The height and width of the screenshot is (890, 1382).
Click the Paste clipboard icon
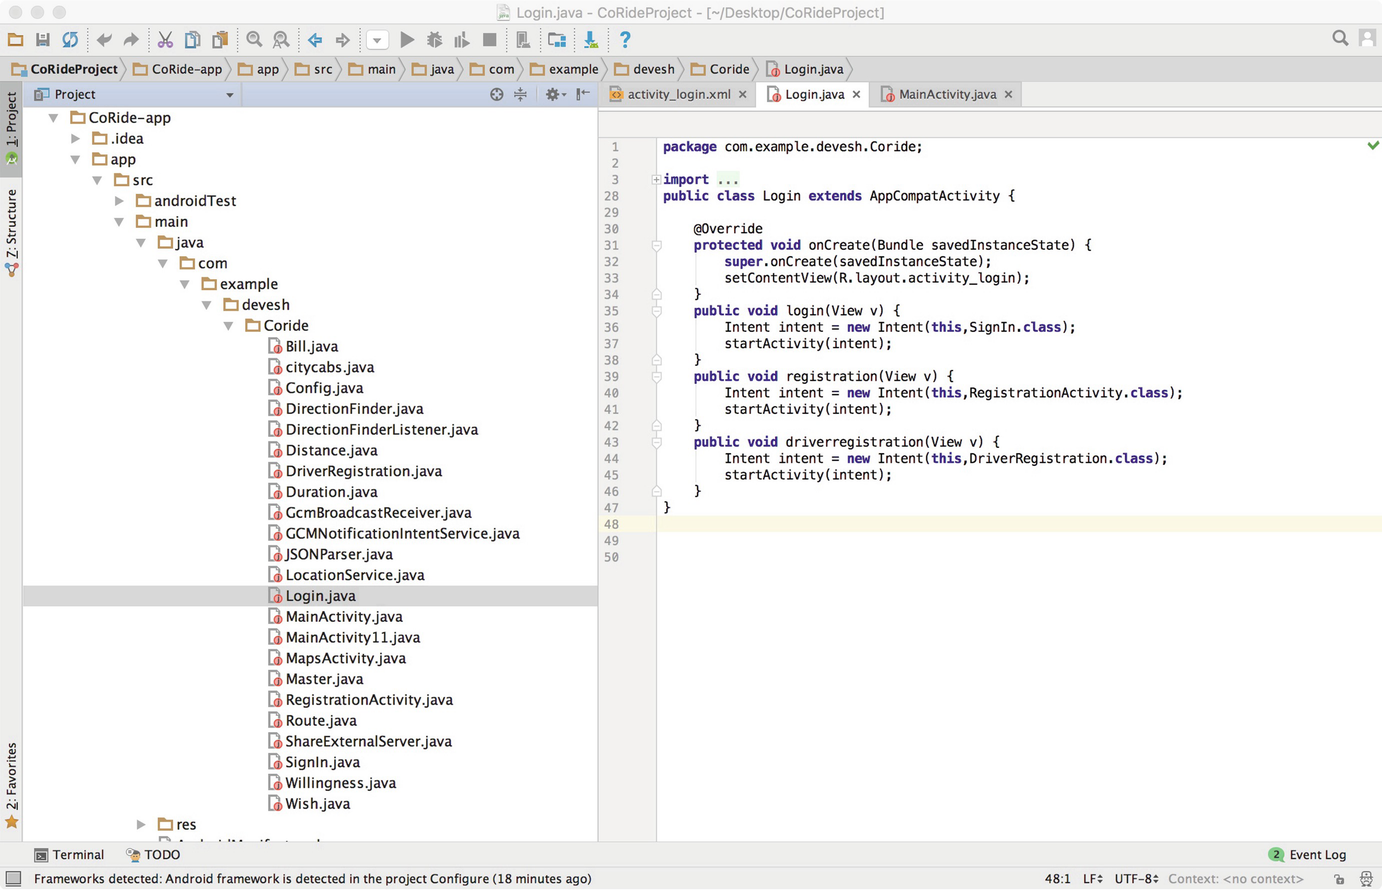coord(220,40)
